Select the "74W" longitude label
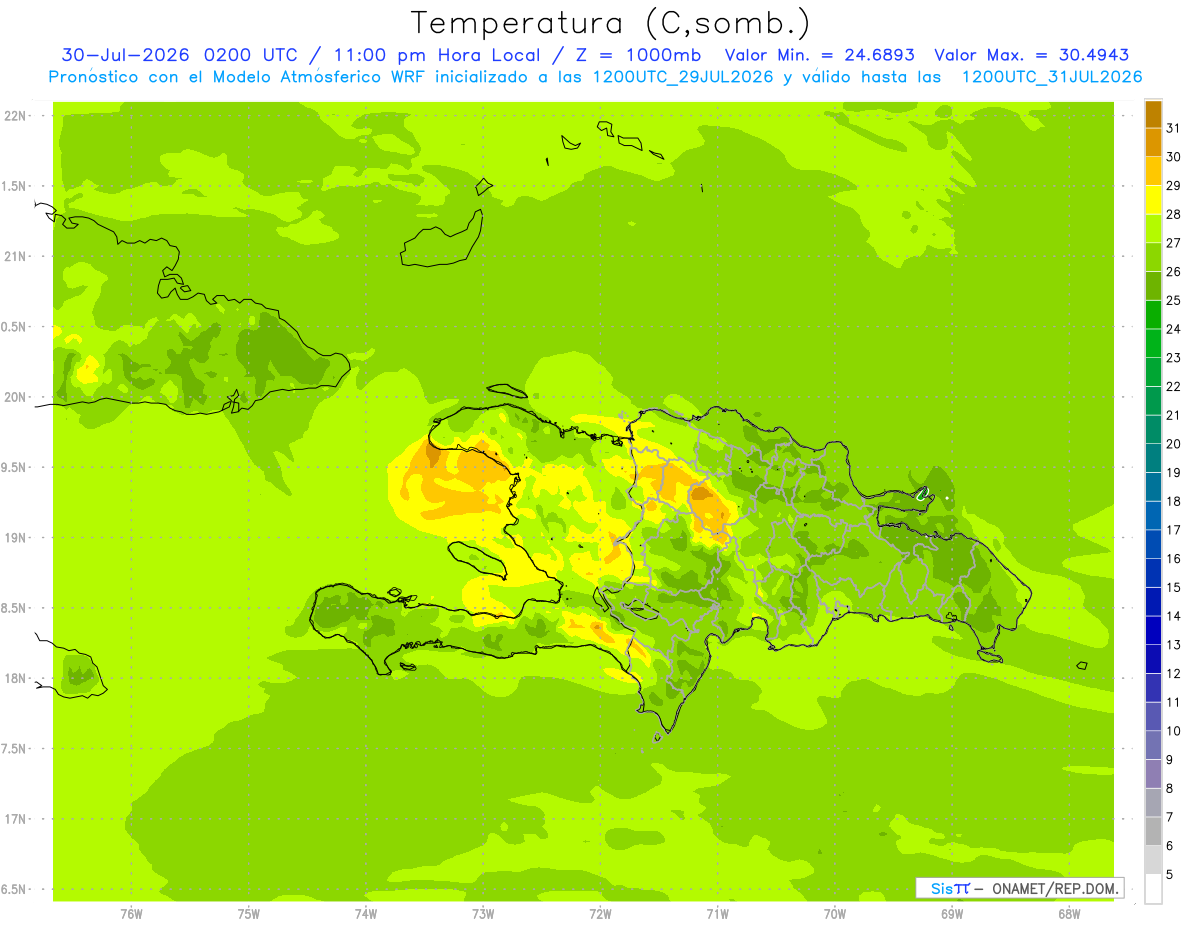 [366, 914]
